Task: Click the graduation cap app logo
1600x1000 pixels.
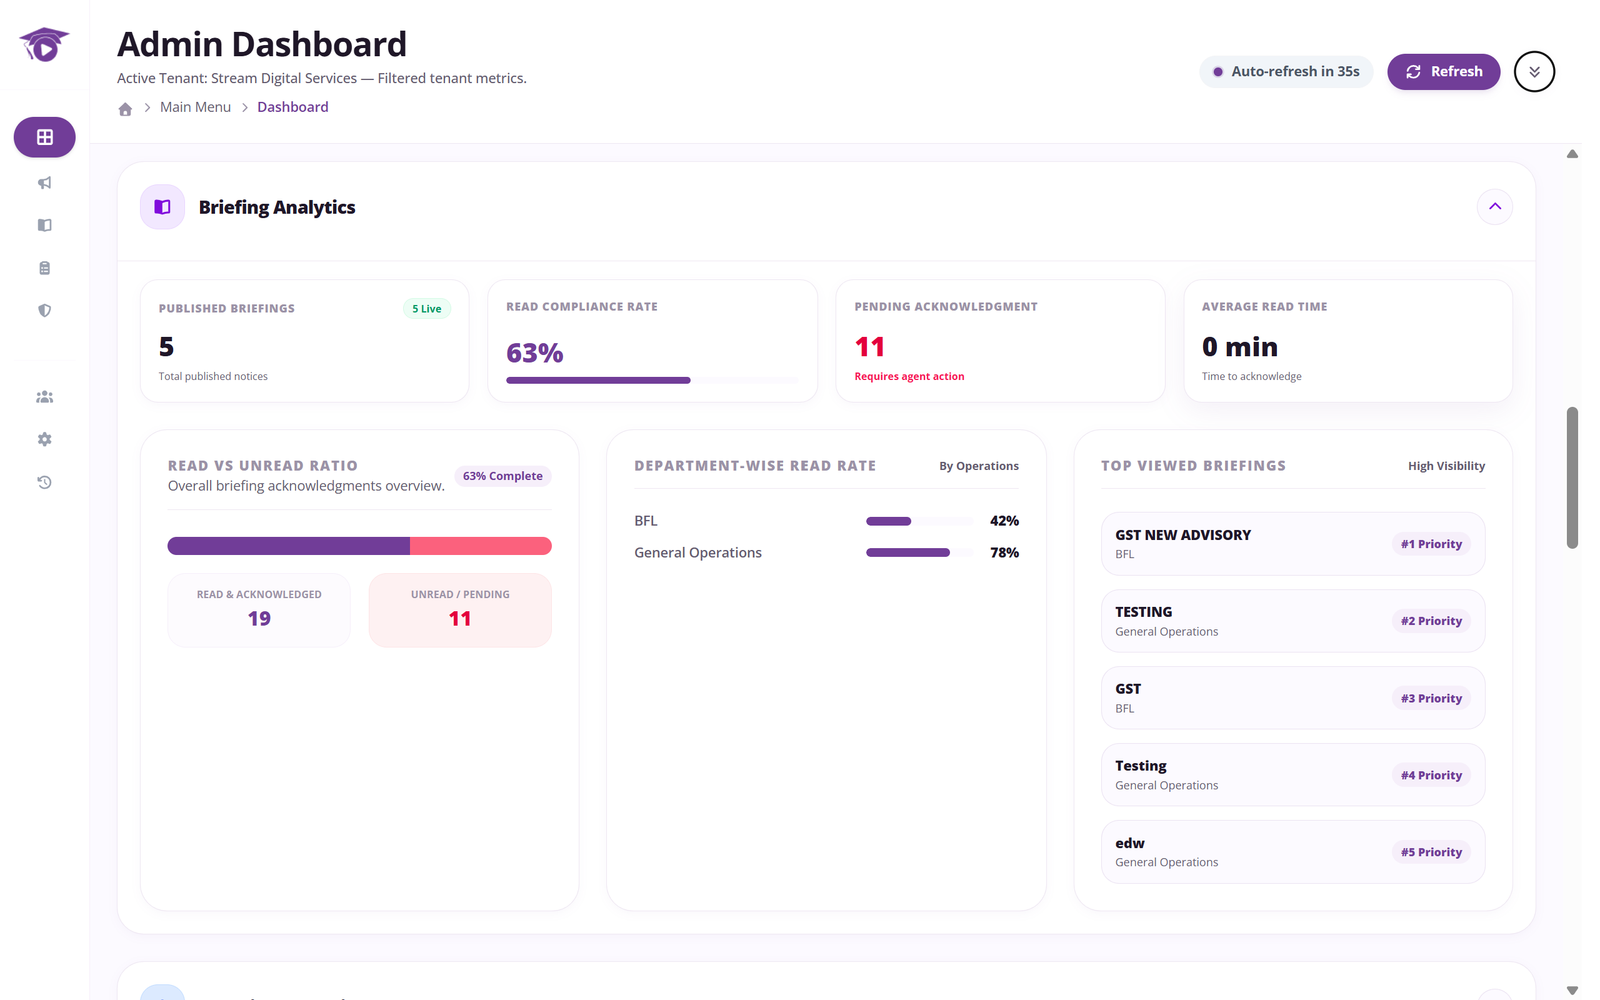Action: coord(44,45)
